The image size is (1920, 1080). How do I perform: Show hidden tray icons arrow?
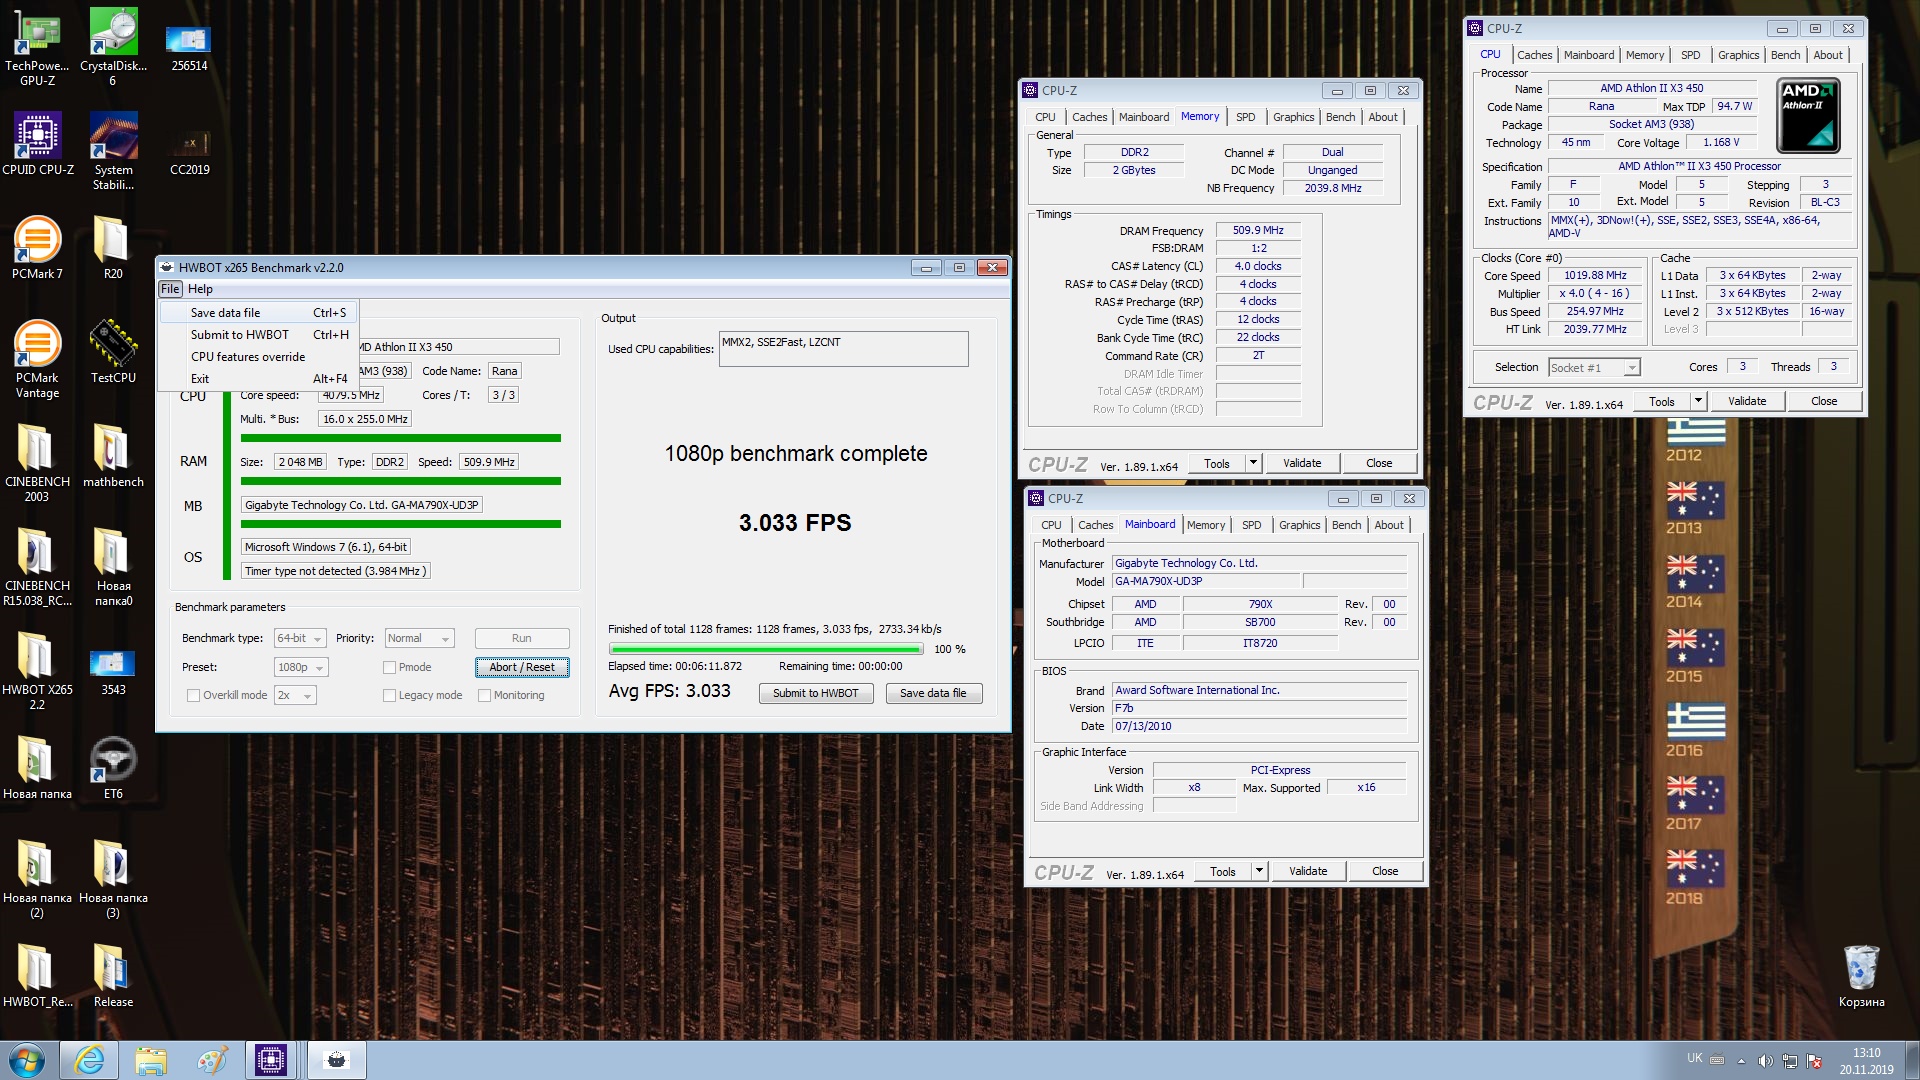click(x=1741, y=1061)
